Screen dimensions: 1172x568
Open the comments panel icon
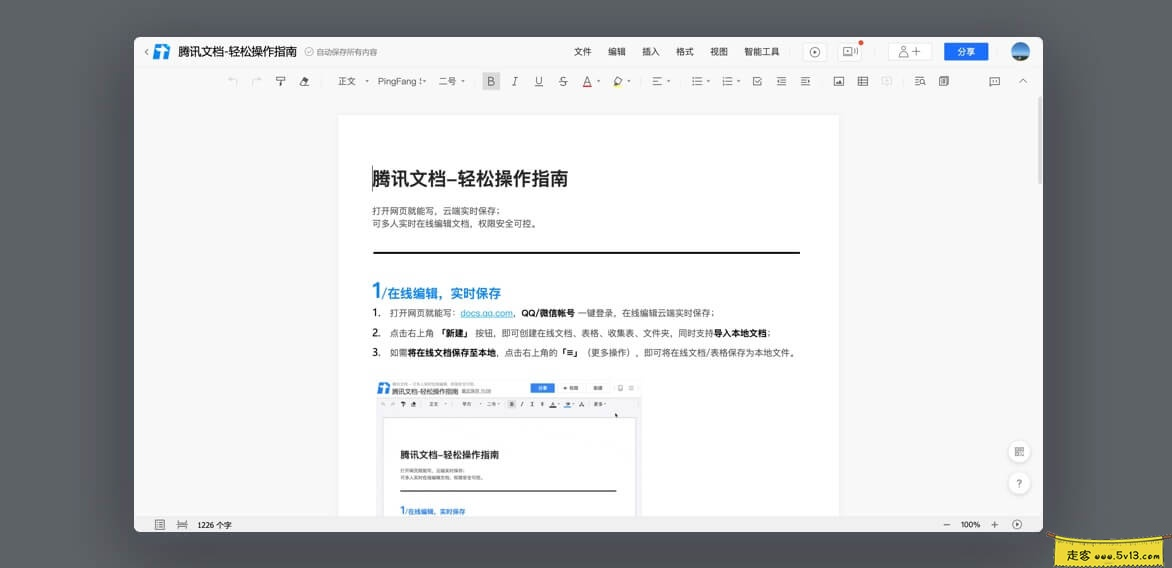(995, 81)
